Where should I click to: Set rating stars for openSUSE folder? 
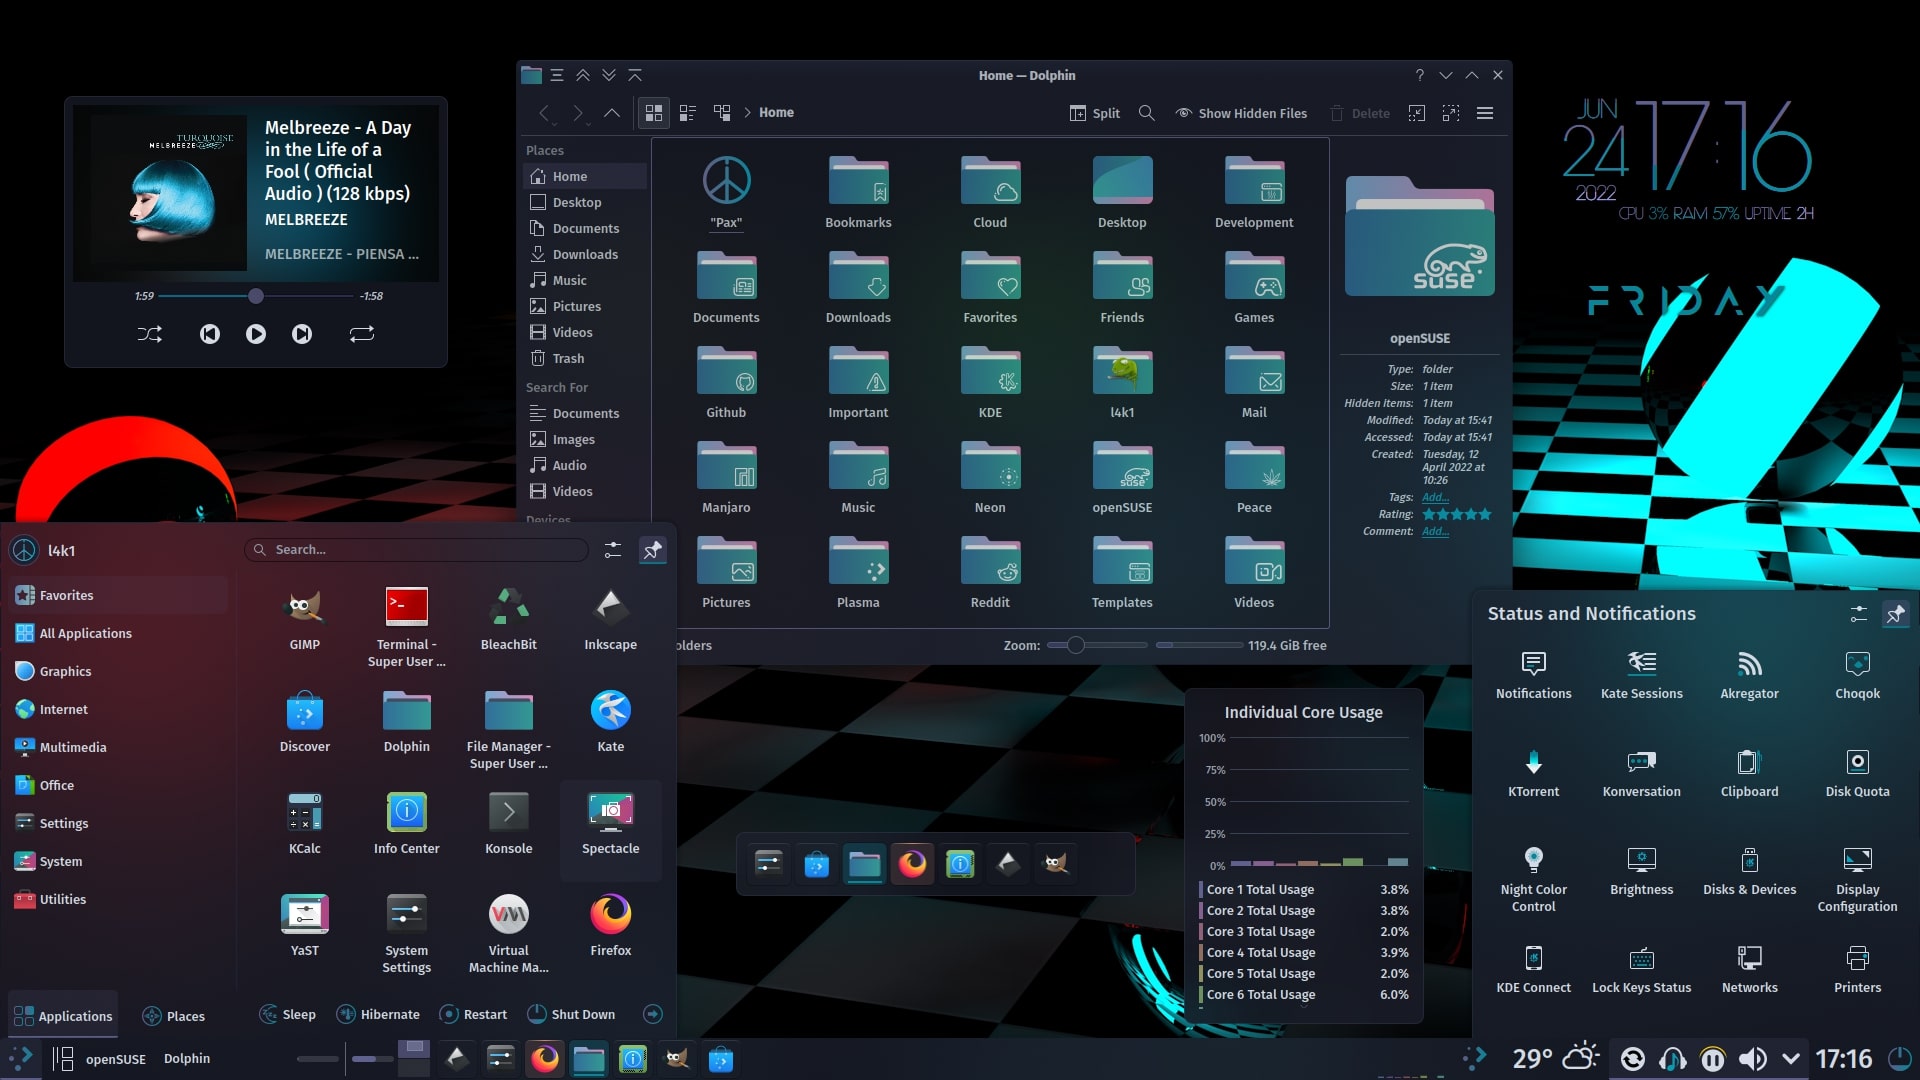pyautogui.click(x=1457, y=514)
